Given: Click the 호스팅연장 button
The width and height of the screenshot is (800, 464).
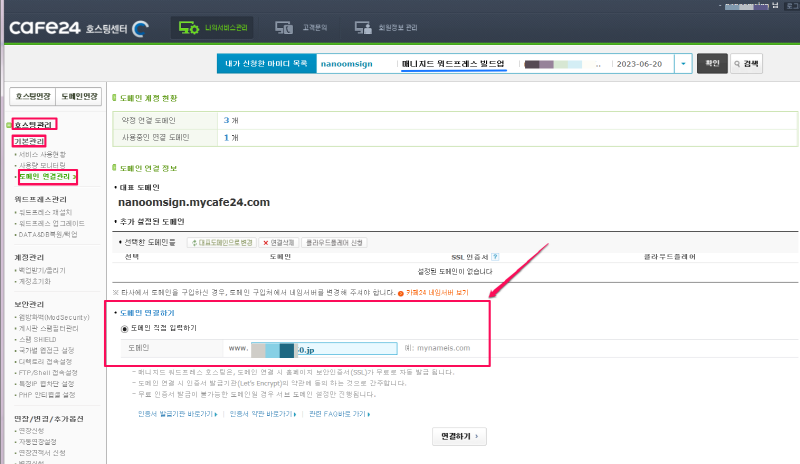Looking at the screenshot, I should click(32, 96).
